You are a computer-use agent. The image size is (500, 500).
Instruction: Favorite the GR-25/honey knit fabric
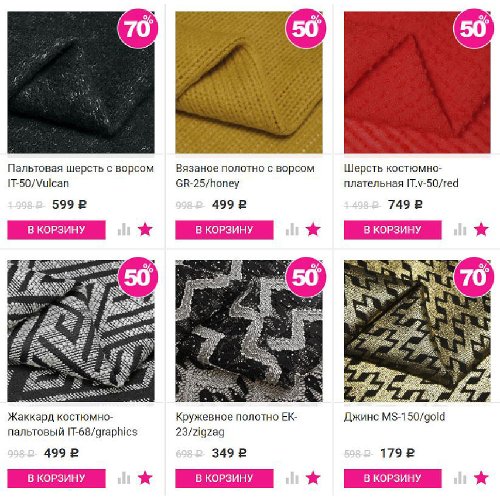click(x=313, y=230)
